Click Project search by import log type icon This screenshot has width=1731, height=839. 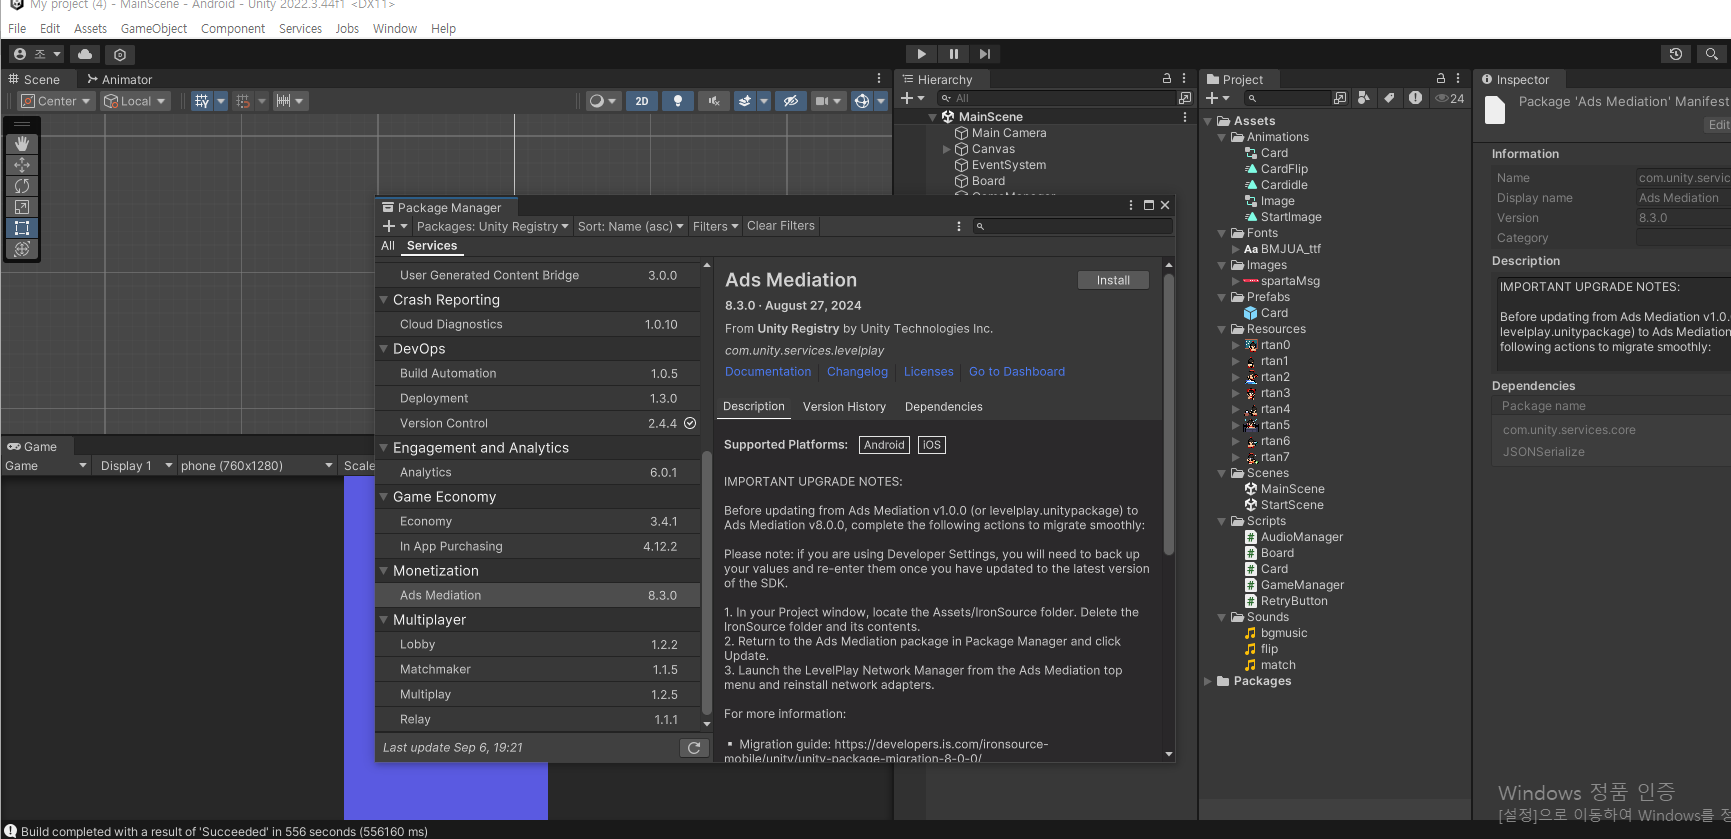click(x=1415, y=98)
